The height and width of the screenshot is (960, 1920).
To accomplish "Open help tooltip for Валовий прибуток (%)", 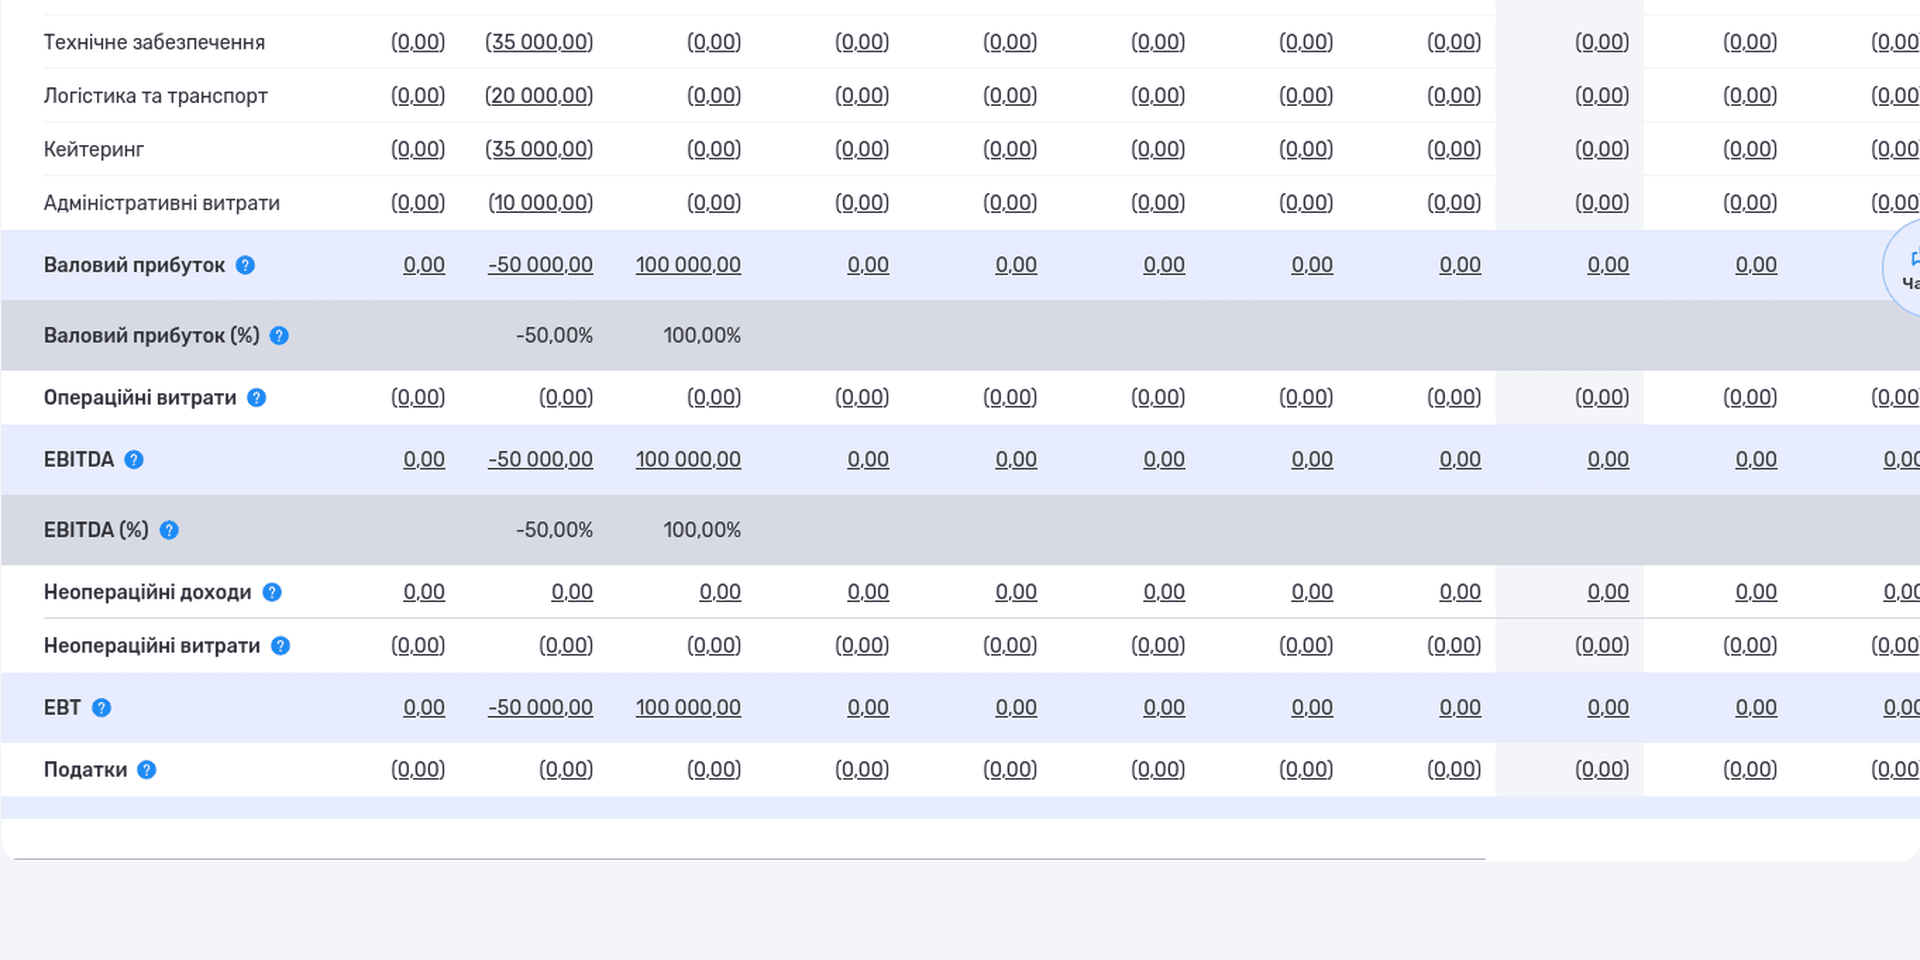I will click(x=279, y=336).
